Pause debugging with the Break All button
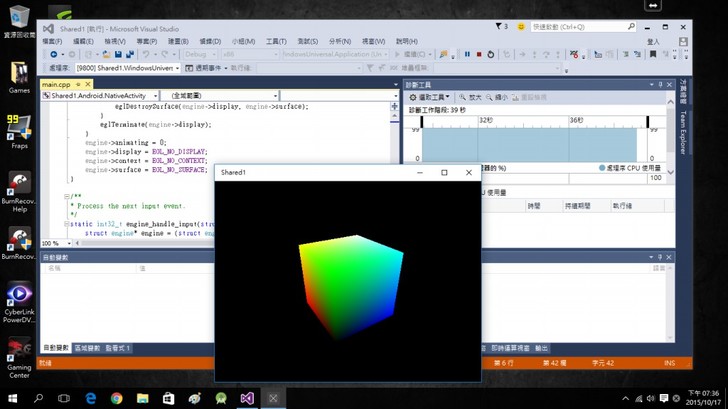This screenshot has width=728, height=409. point(467,54)
